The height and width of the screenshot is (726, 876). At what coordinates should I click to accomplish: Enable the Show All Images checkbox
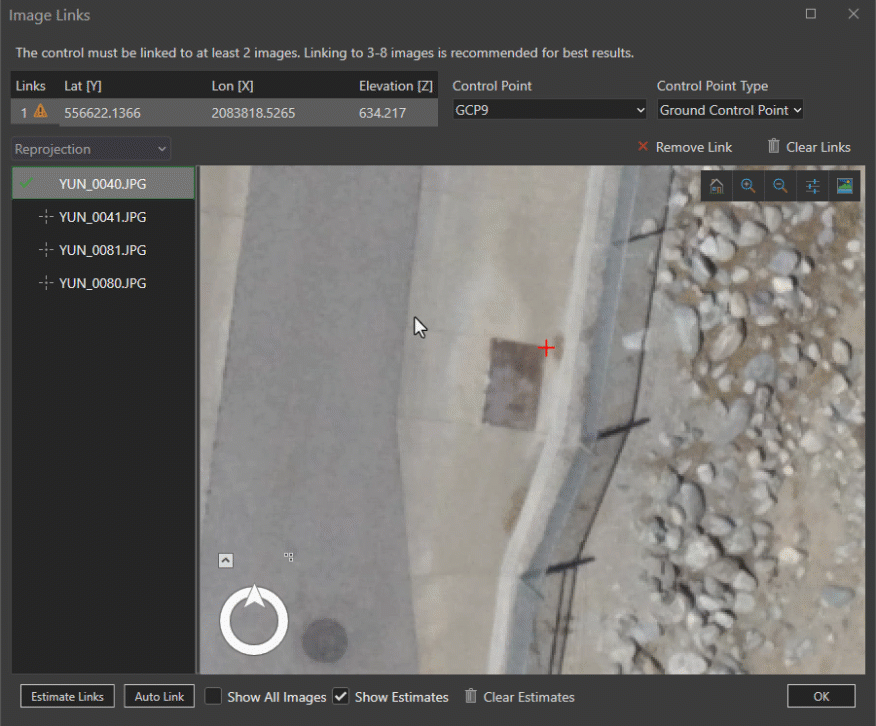click(213, 696)
